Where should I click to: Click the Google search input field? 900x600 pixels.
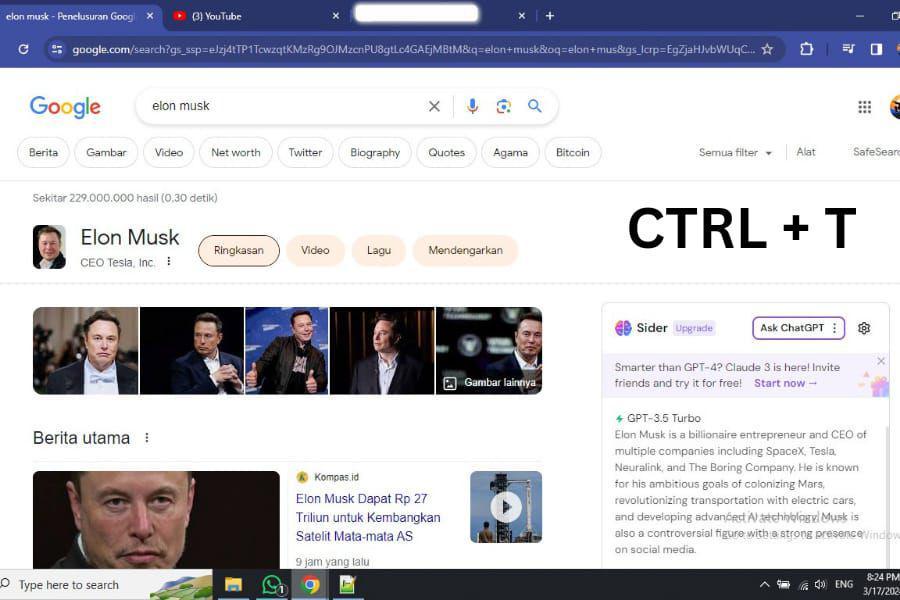(285, 106)
